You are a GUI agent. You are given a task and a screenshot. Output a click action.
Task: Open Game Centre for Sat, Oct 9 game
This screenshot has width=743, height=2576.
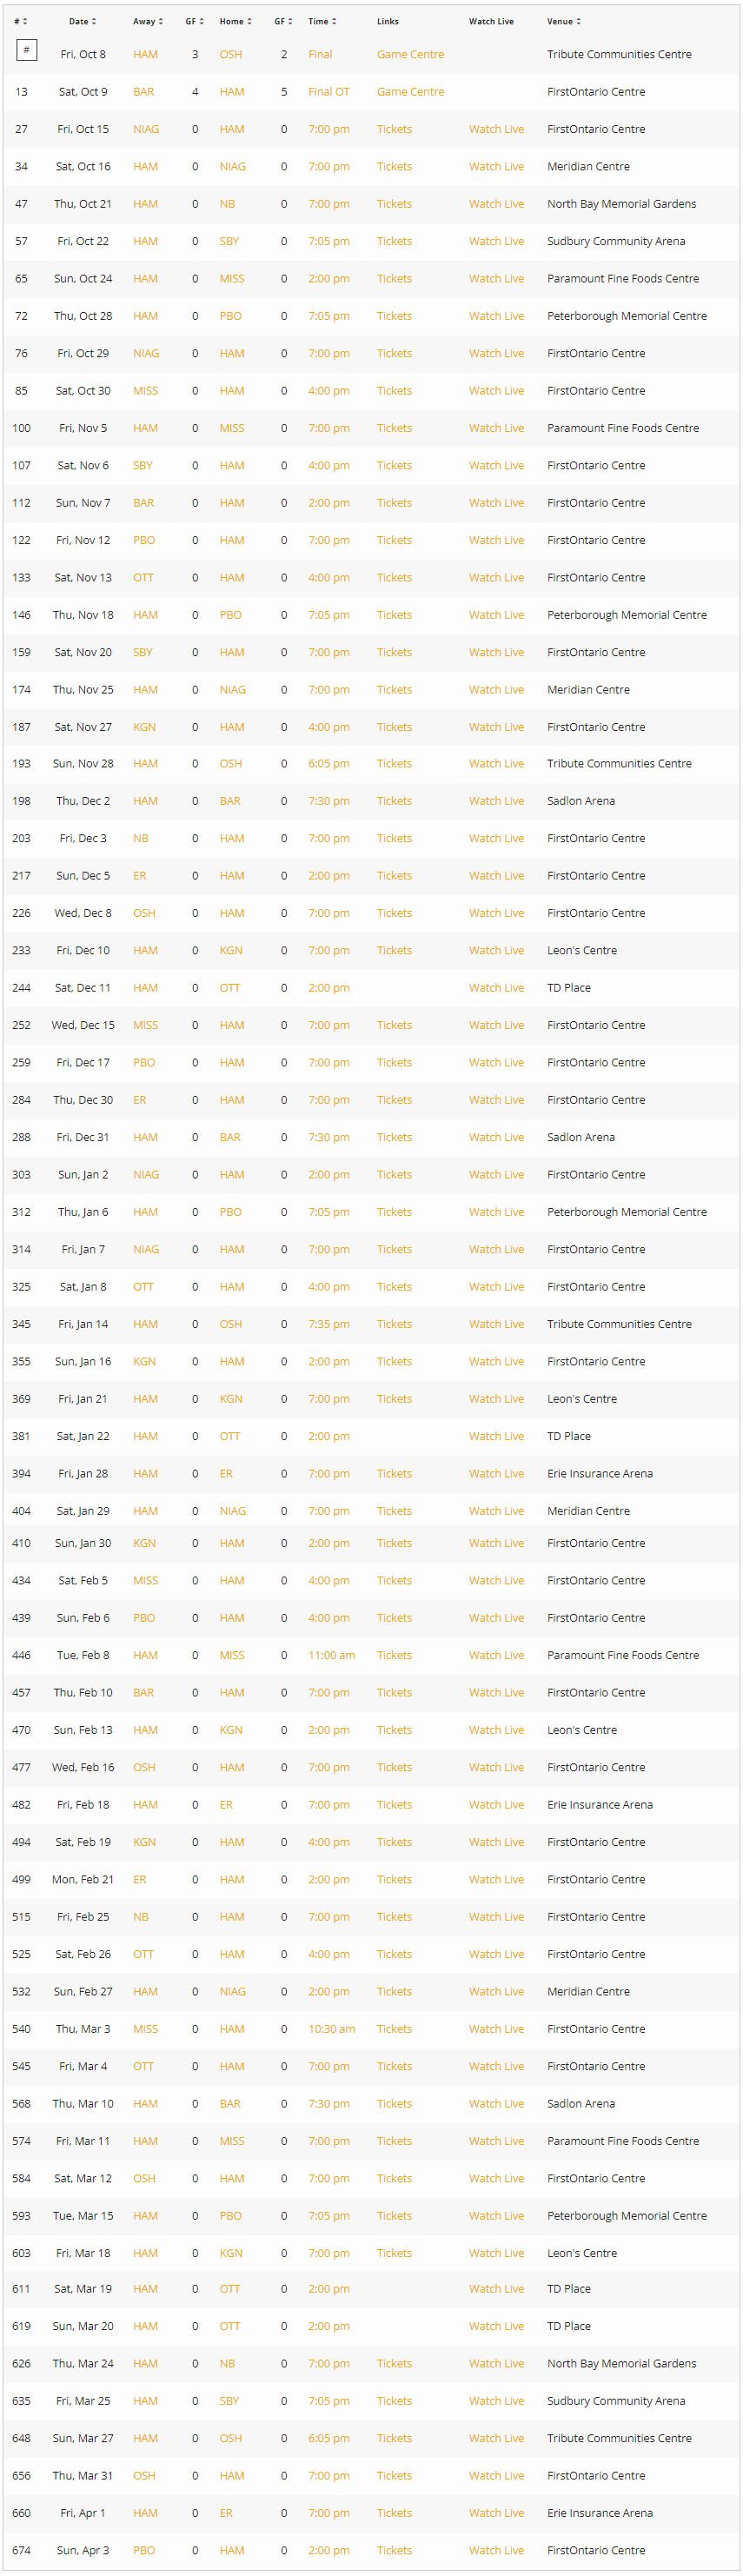pos(410,91)
